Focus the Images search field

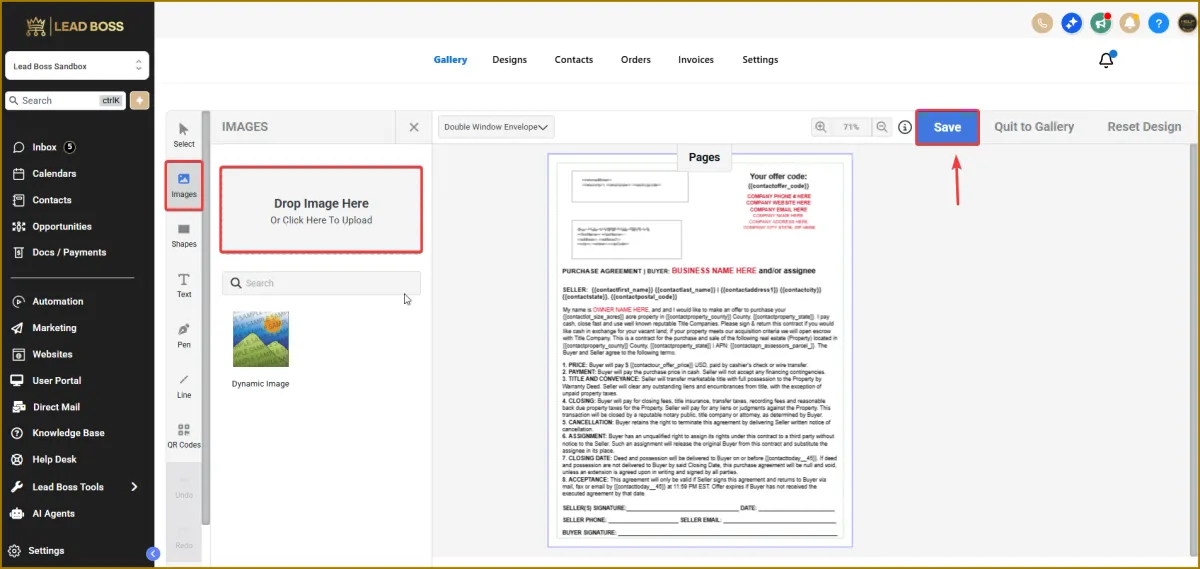tap(321, 283)
